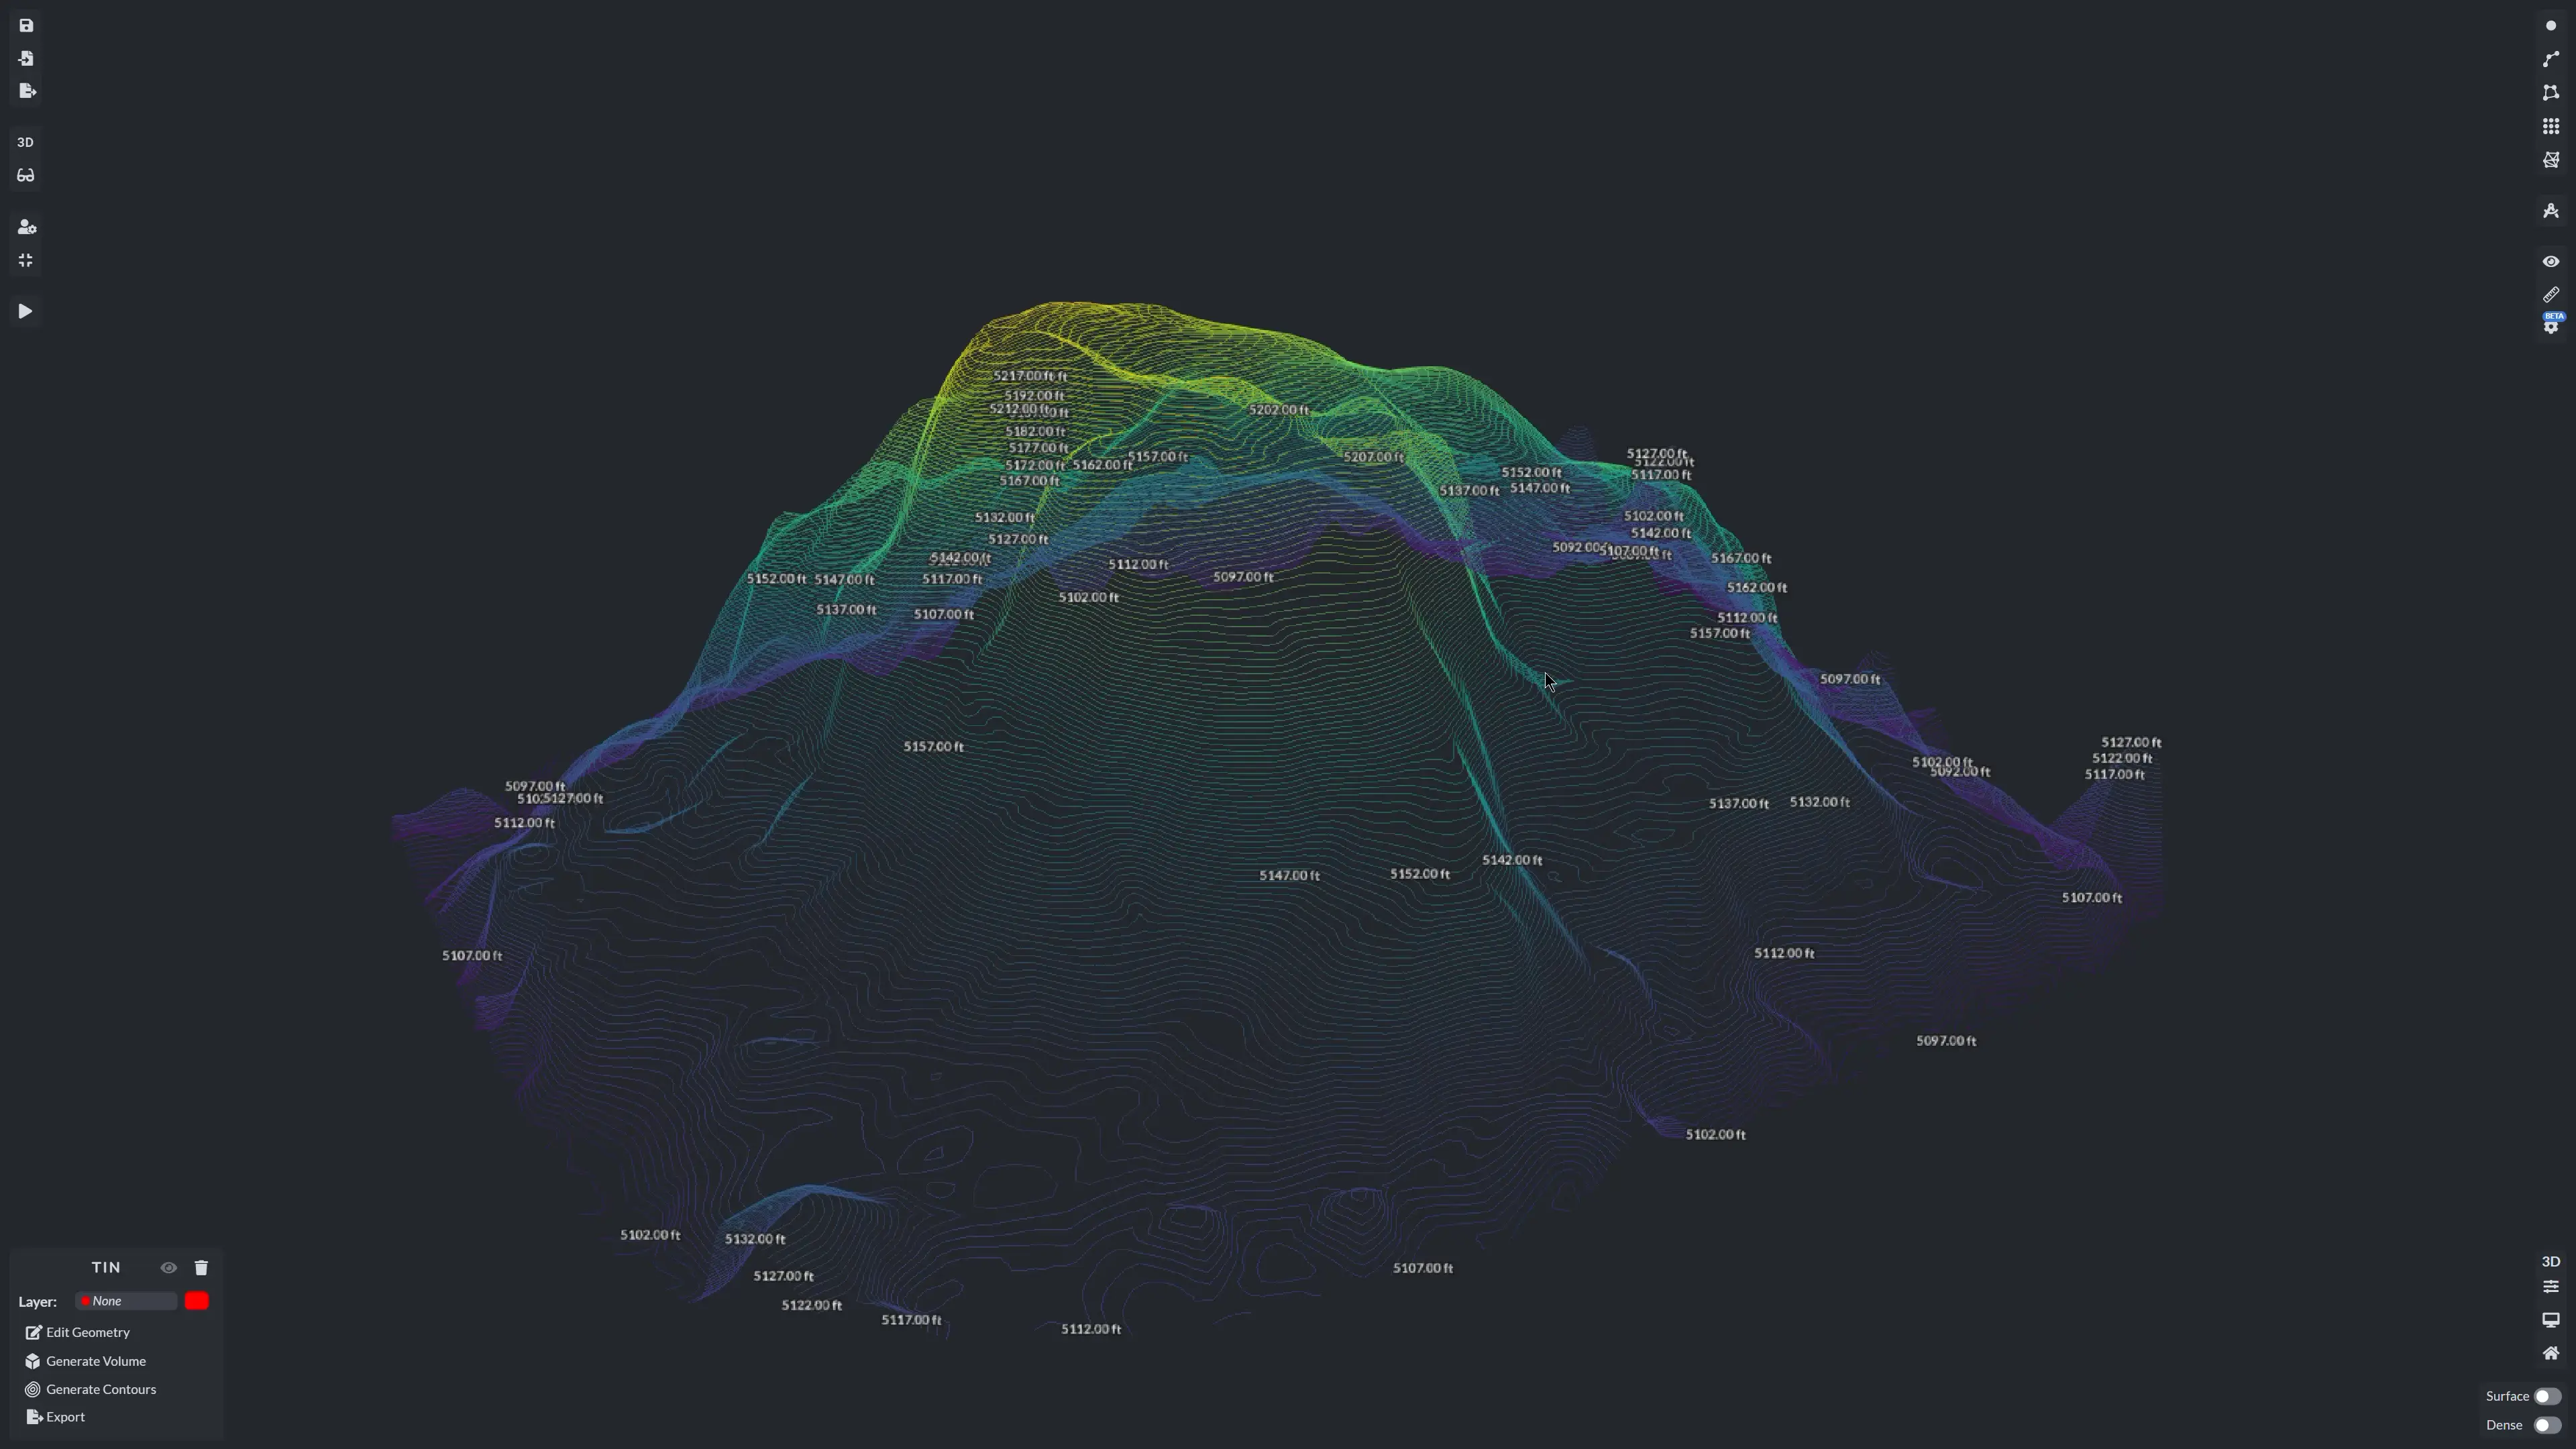Open the drafting compass tool

pyautogui.click(x=2550, y=211)
